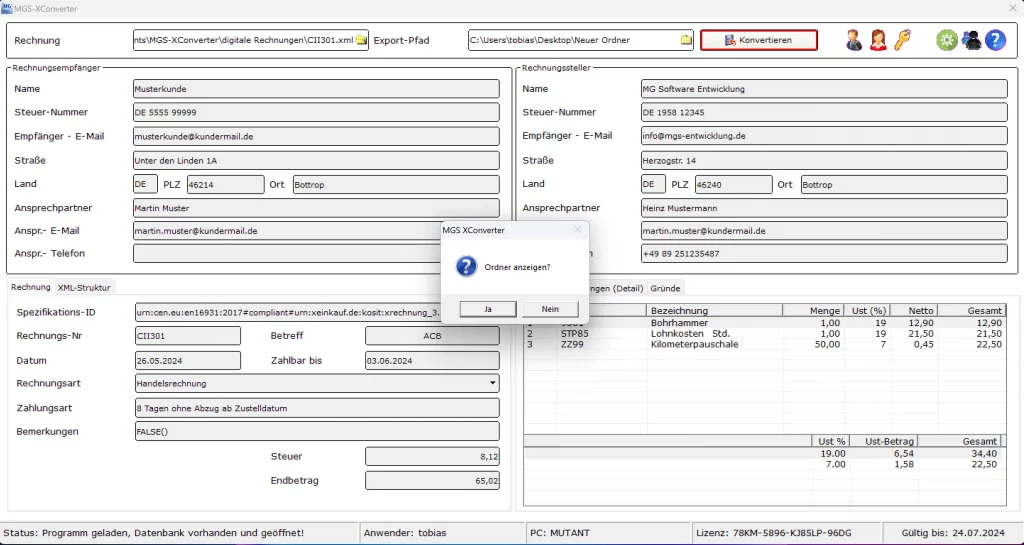Viewport: 1024px width, 545px height.
Task: Expand the Rechnungsart dropdown
Action: click(x=492, y=383)
